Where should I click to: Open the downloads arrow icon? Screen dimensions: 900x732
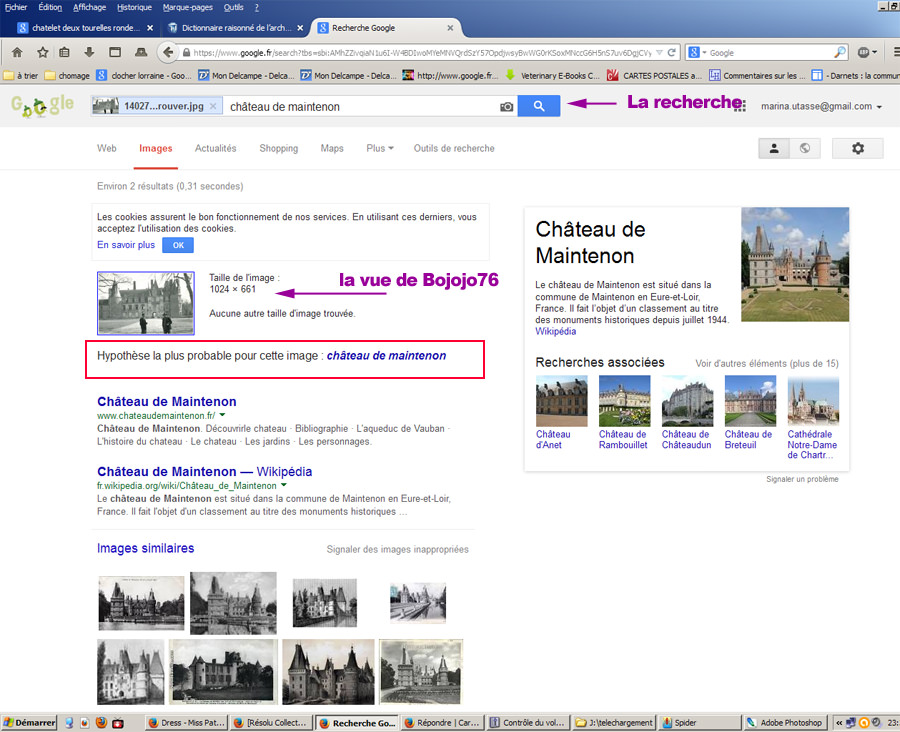click(89, 52)
